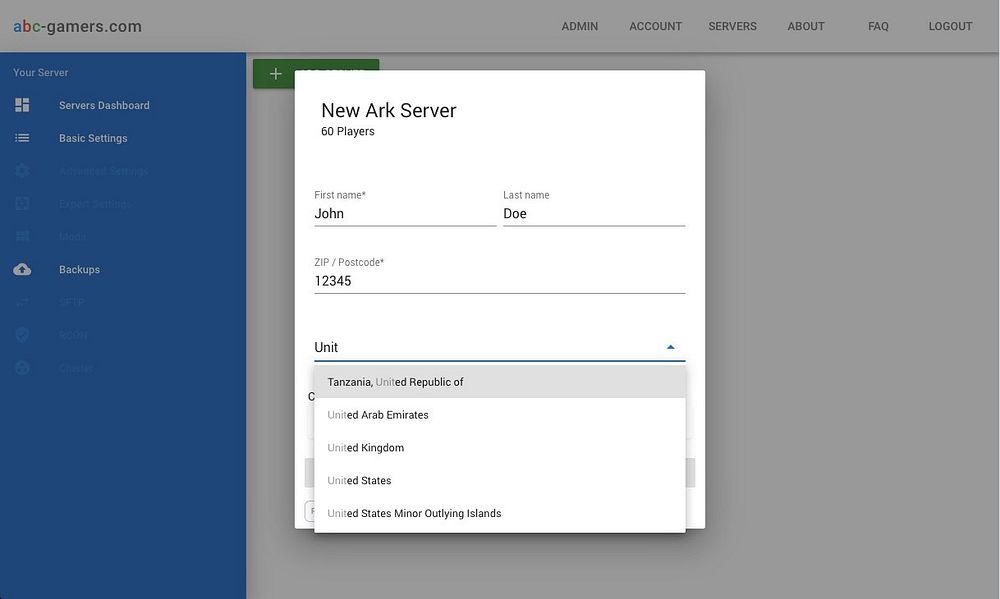Go to SERVERS in top navigation
The height and width of the screenshot is (599, 1000).
coord(732,26)
